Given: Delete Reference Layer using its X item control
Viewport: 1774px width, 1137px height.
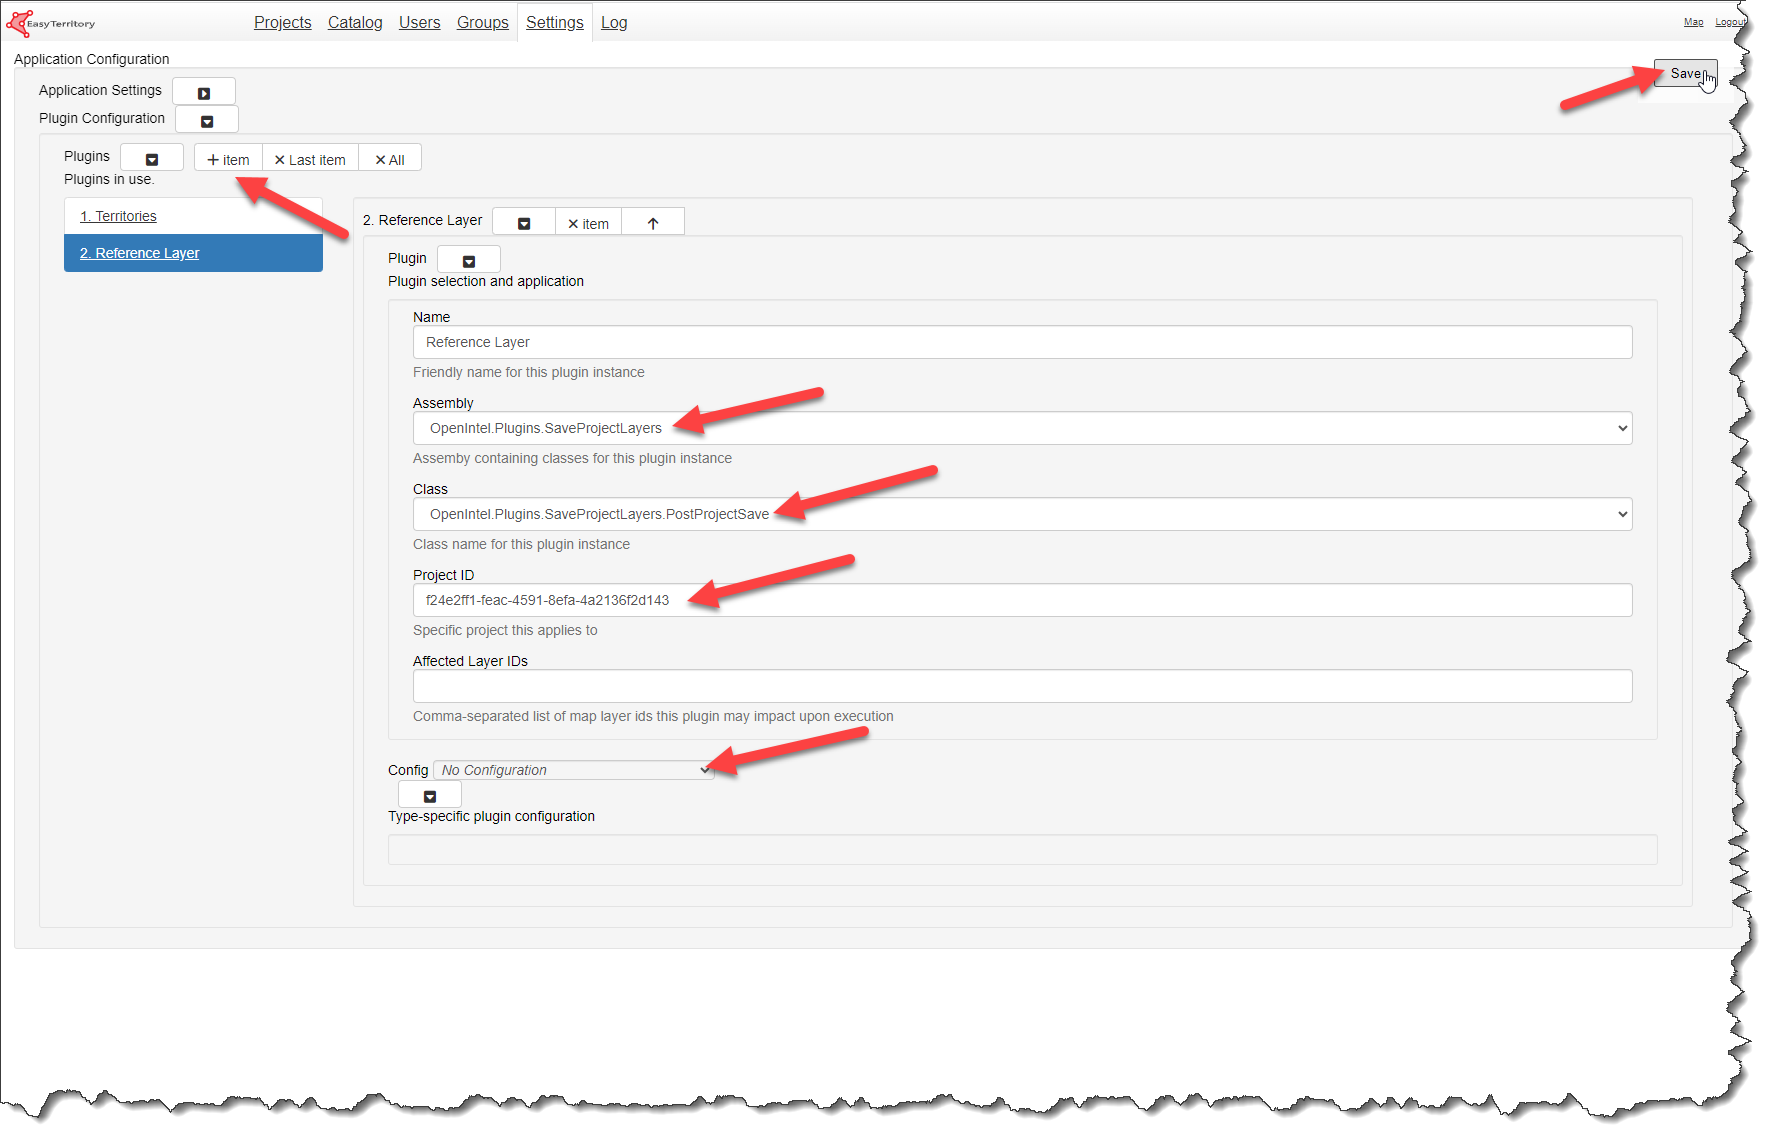Looking at the screenshot, I should point(588,222).
